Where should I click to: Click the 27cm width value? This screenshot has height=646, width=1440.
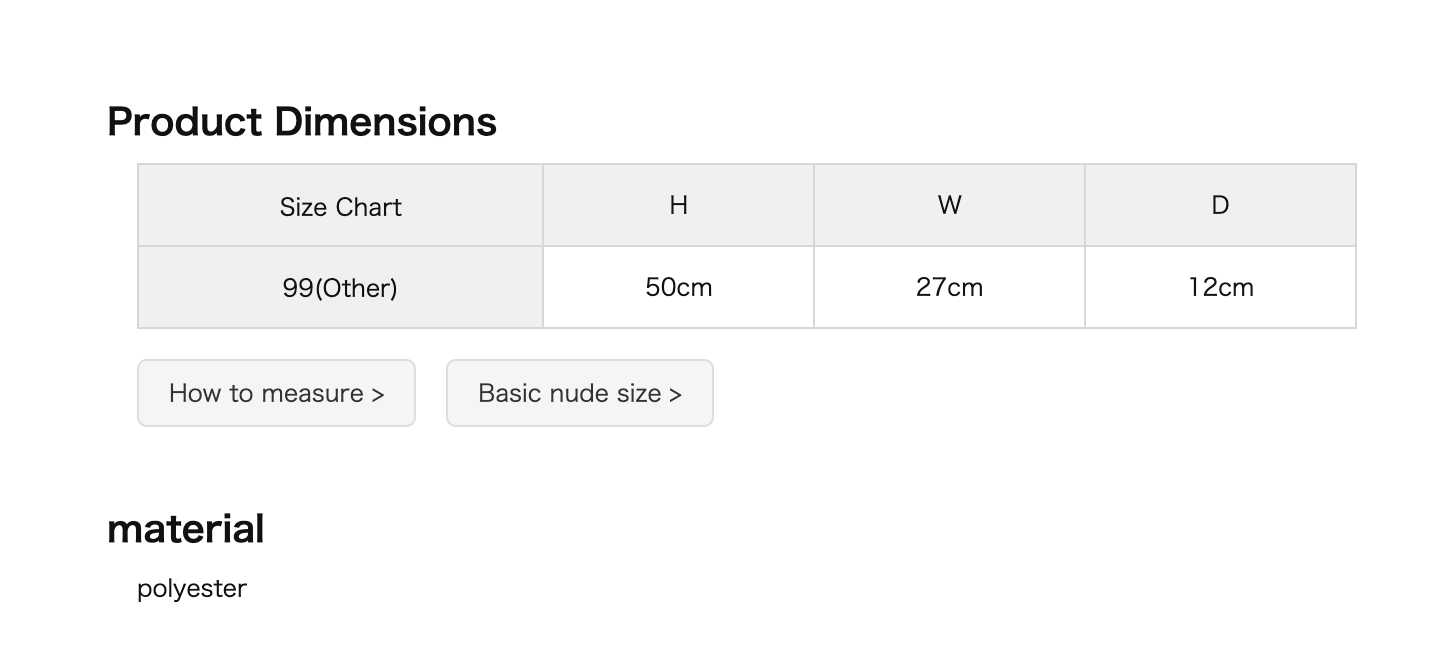(x=949, y=288)
